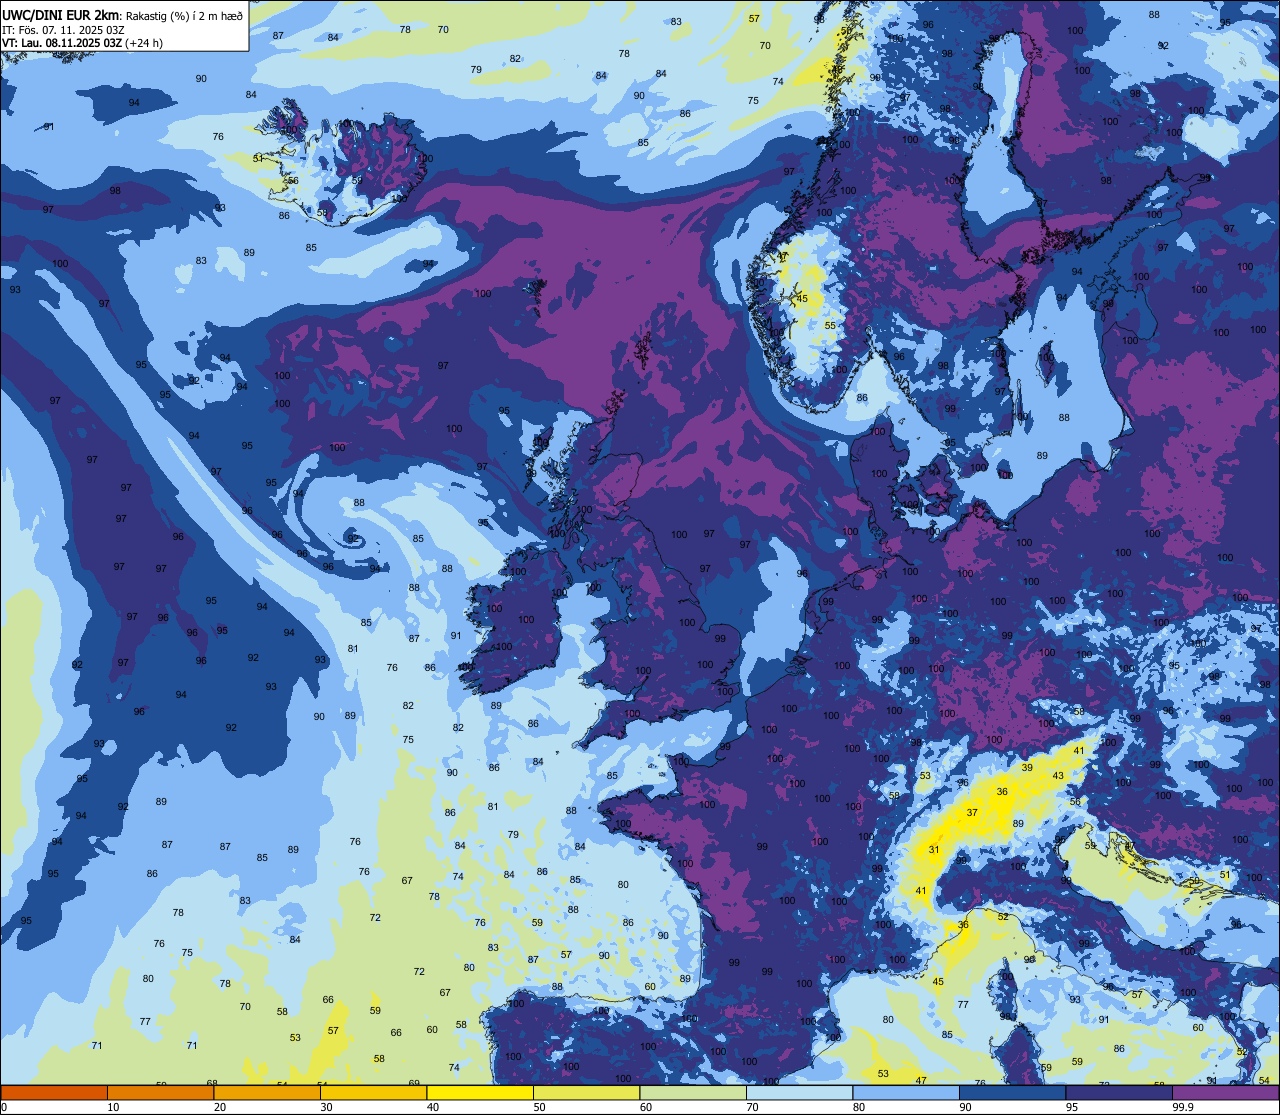Click the 95–99.9% dark indigo legend swatch
1280x1115 pixels.
1119,1092
